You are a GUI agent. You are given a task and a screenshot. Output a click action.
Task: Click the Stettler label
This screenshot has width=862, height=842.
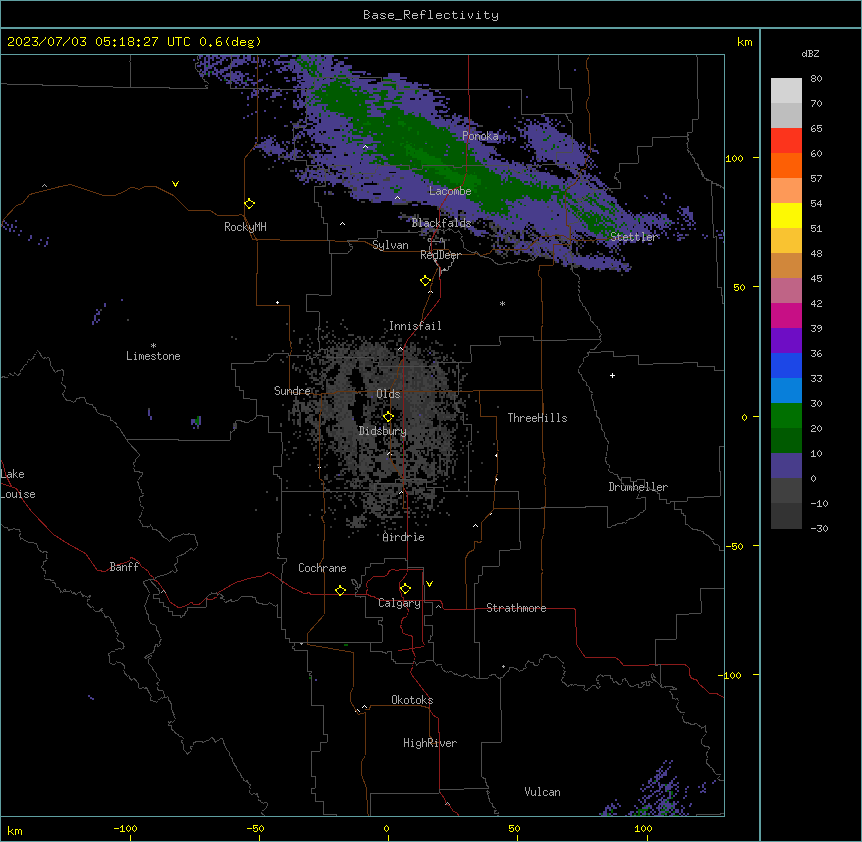(x=634, y=237)
